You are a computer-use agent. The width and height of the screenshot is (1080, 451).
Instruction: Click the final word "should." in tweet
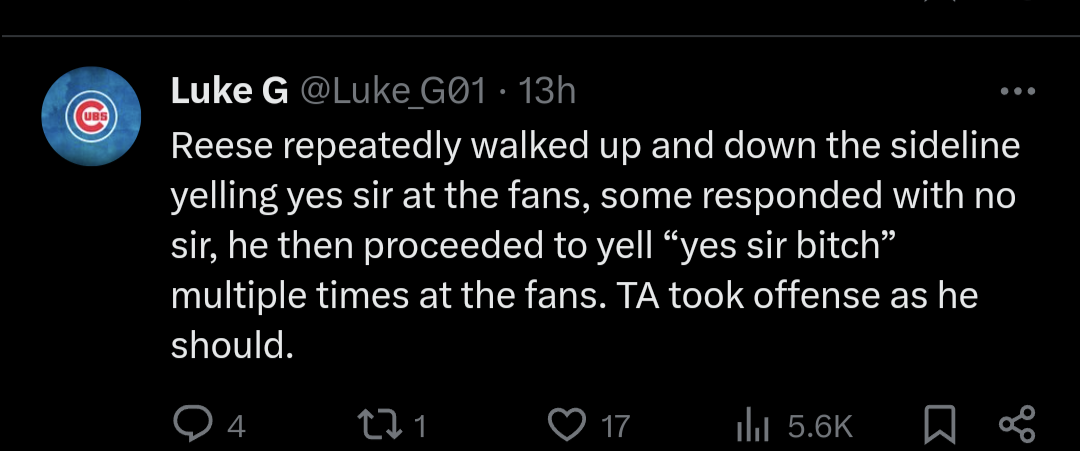coord(231,346)
